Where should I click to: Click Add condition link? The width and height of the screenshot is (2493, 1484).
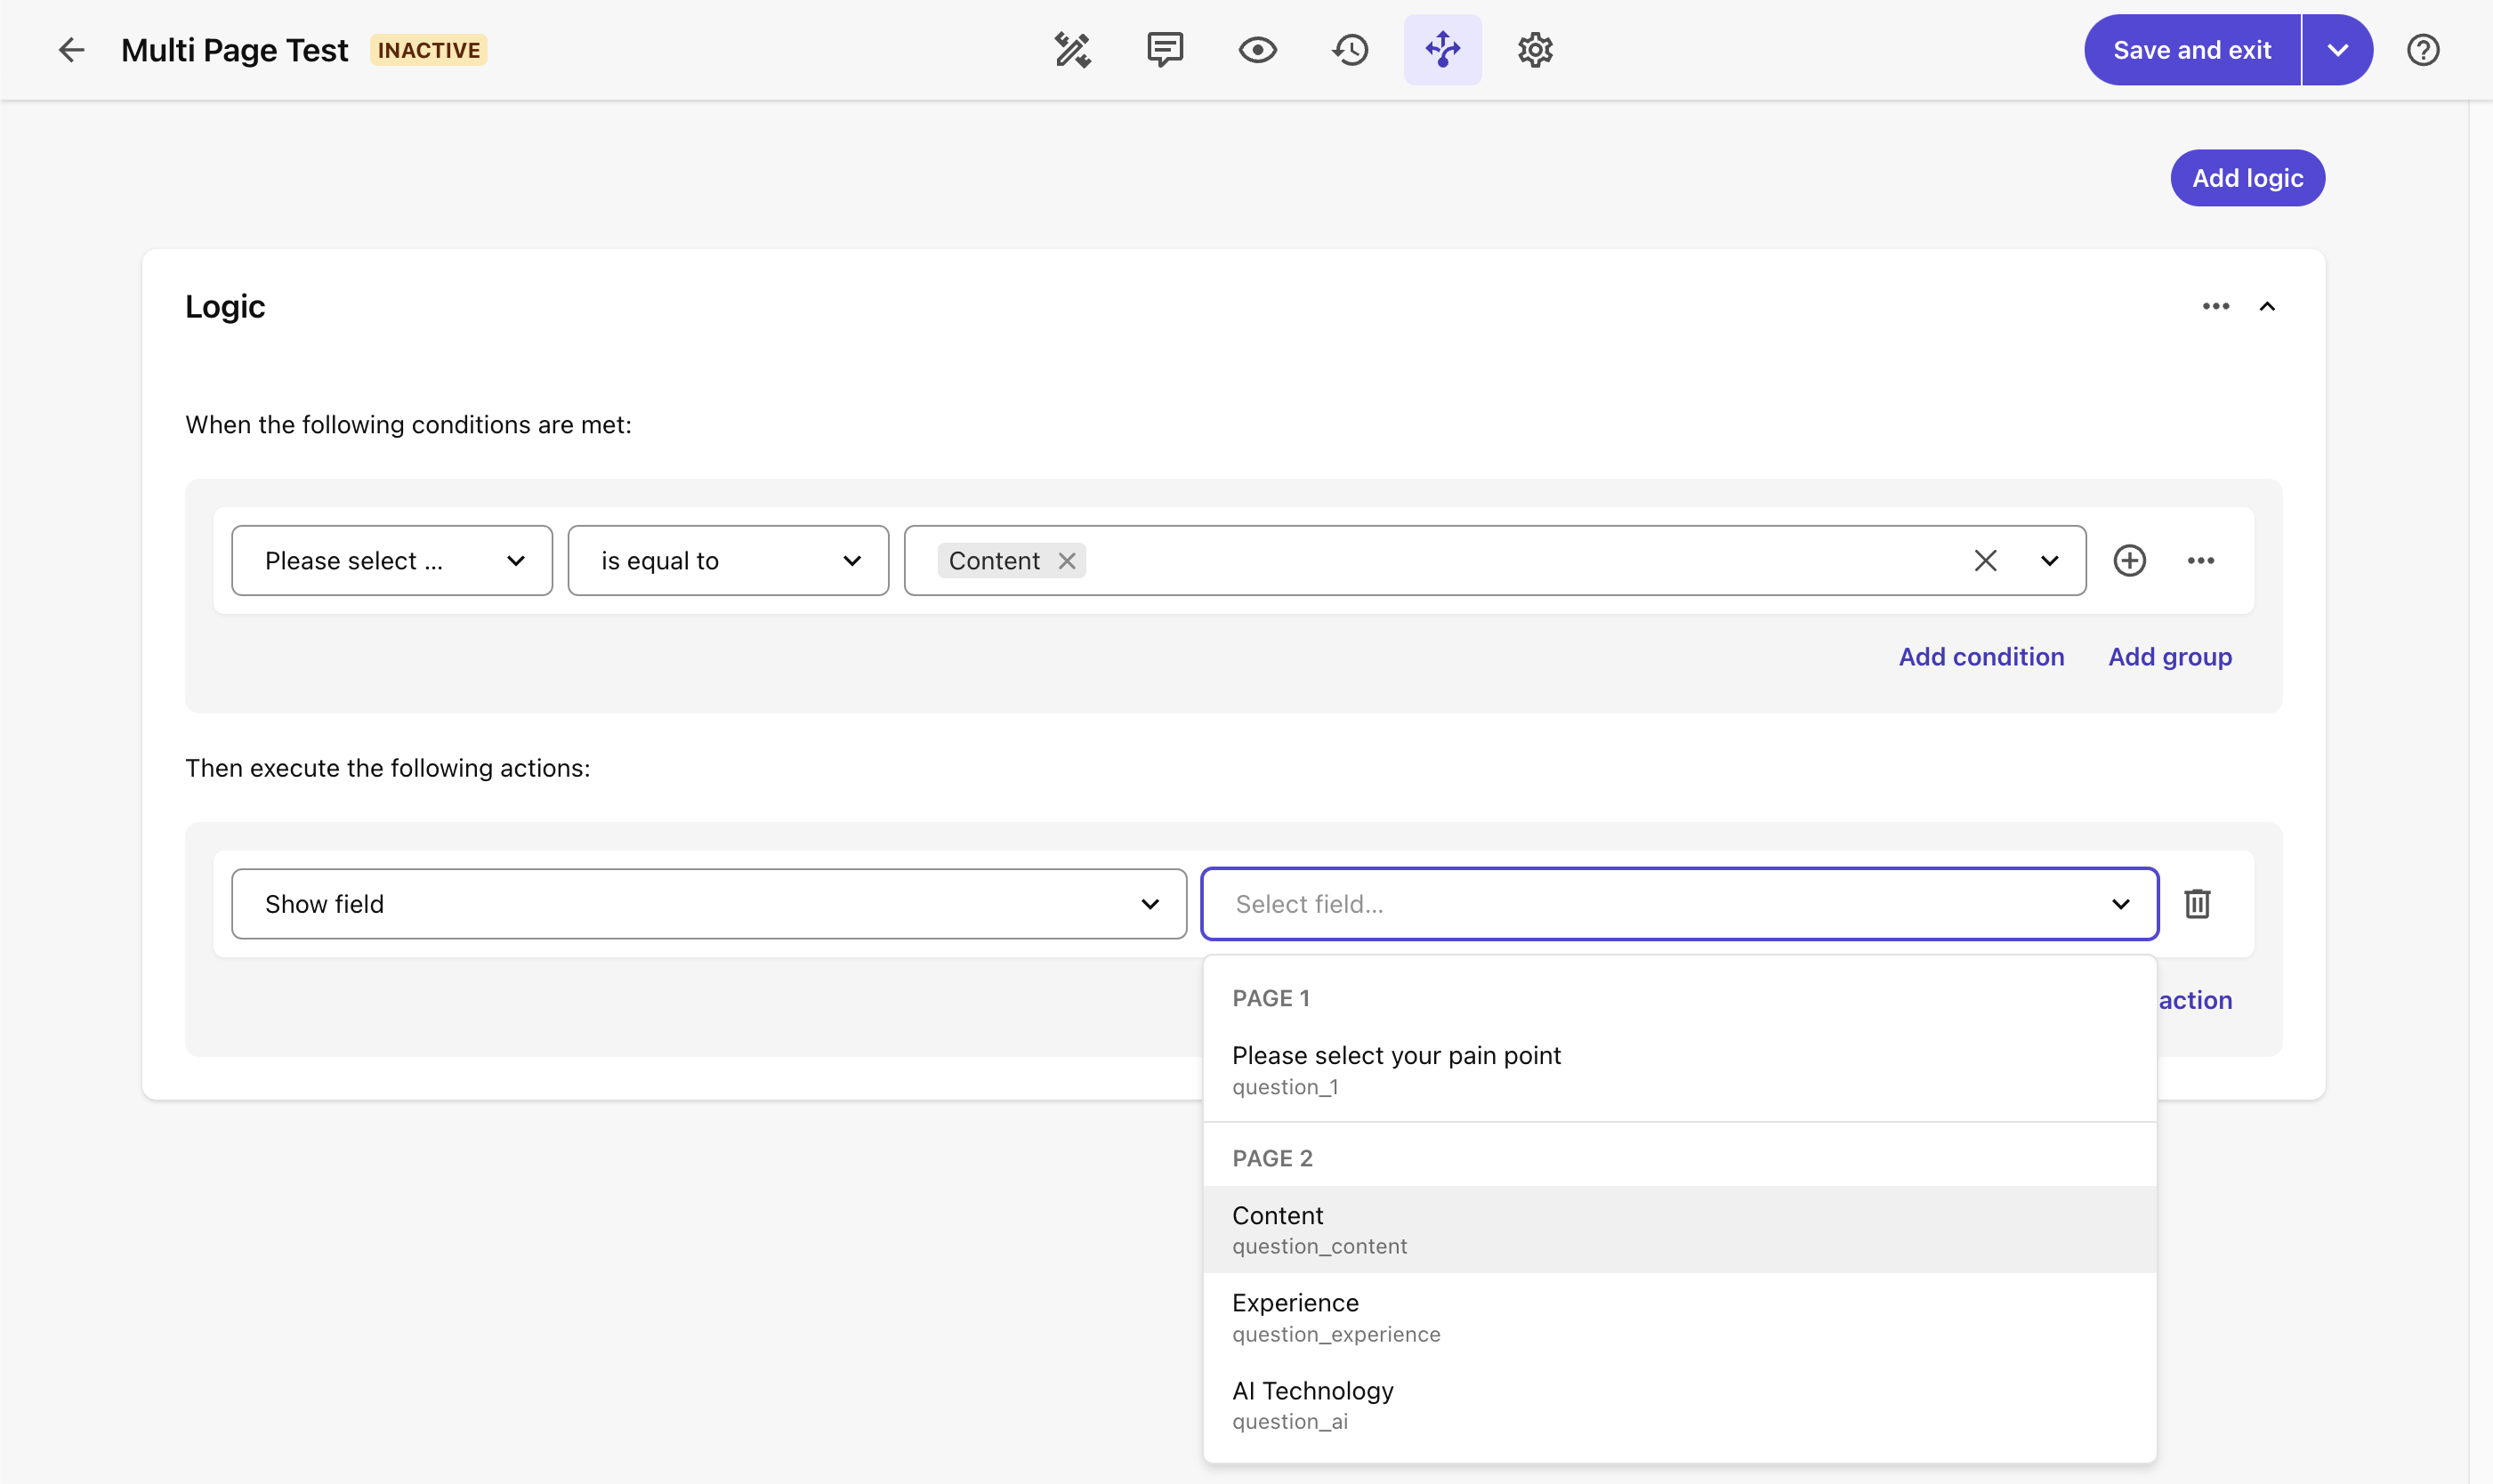(x=1981, y=656)
